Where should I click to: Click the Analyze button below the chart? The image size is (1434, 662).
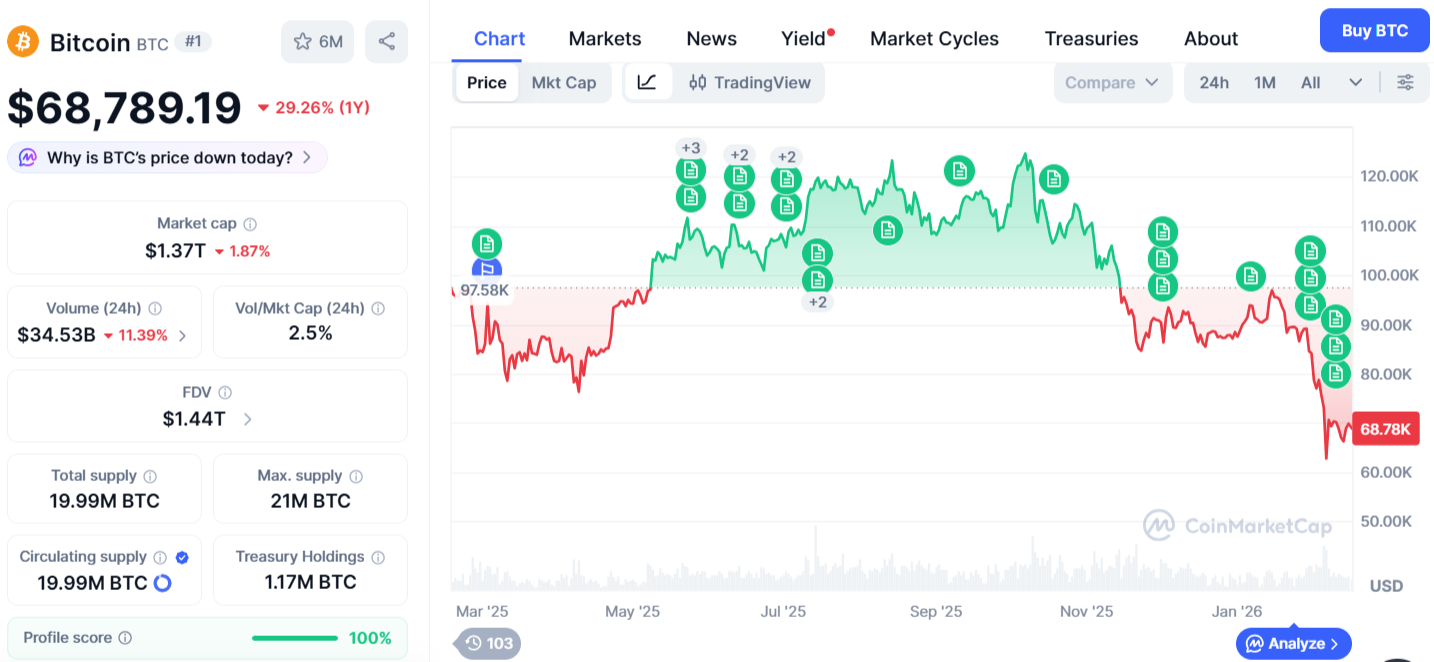1293,644
